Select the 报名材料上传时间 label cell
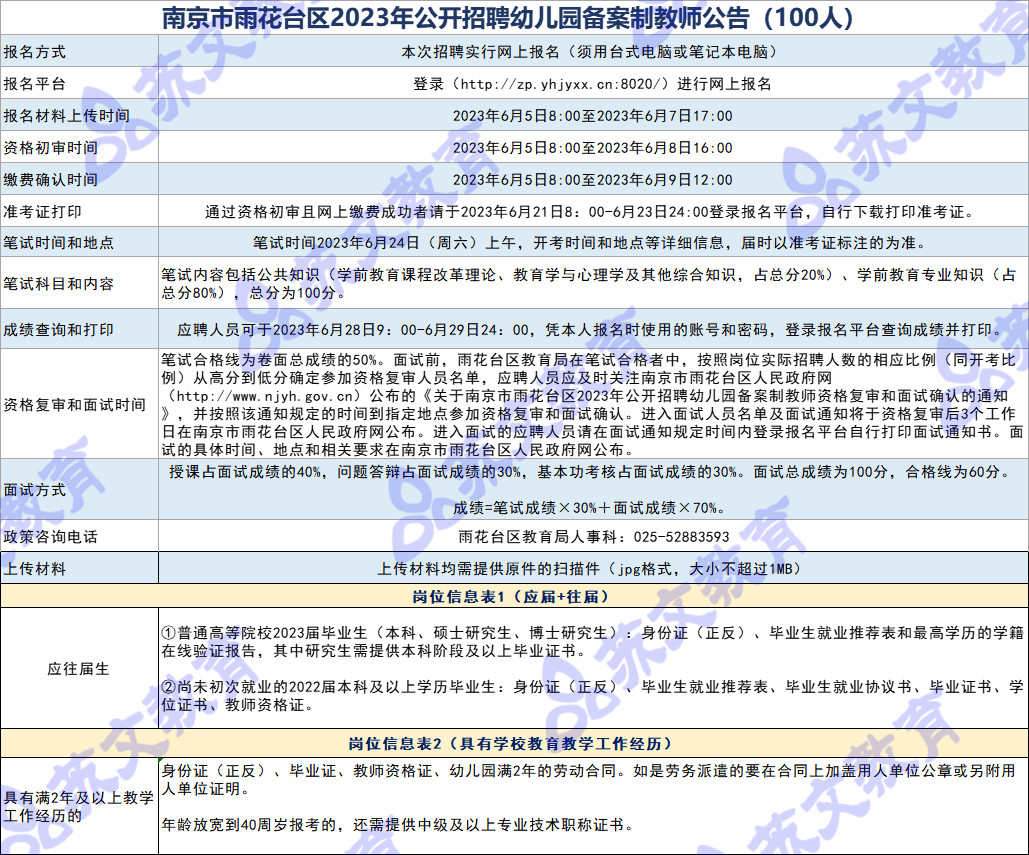This screenshot has width=1029, height=855. (x=79, y=115)
